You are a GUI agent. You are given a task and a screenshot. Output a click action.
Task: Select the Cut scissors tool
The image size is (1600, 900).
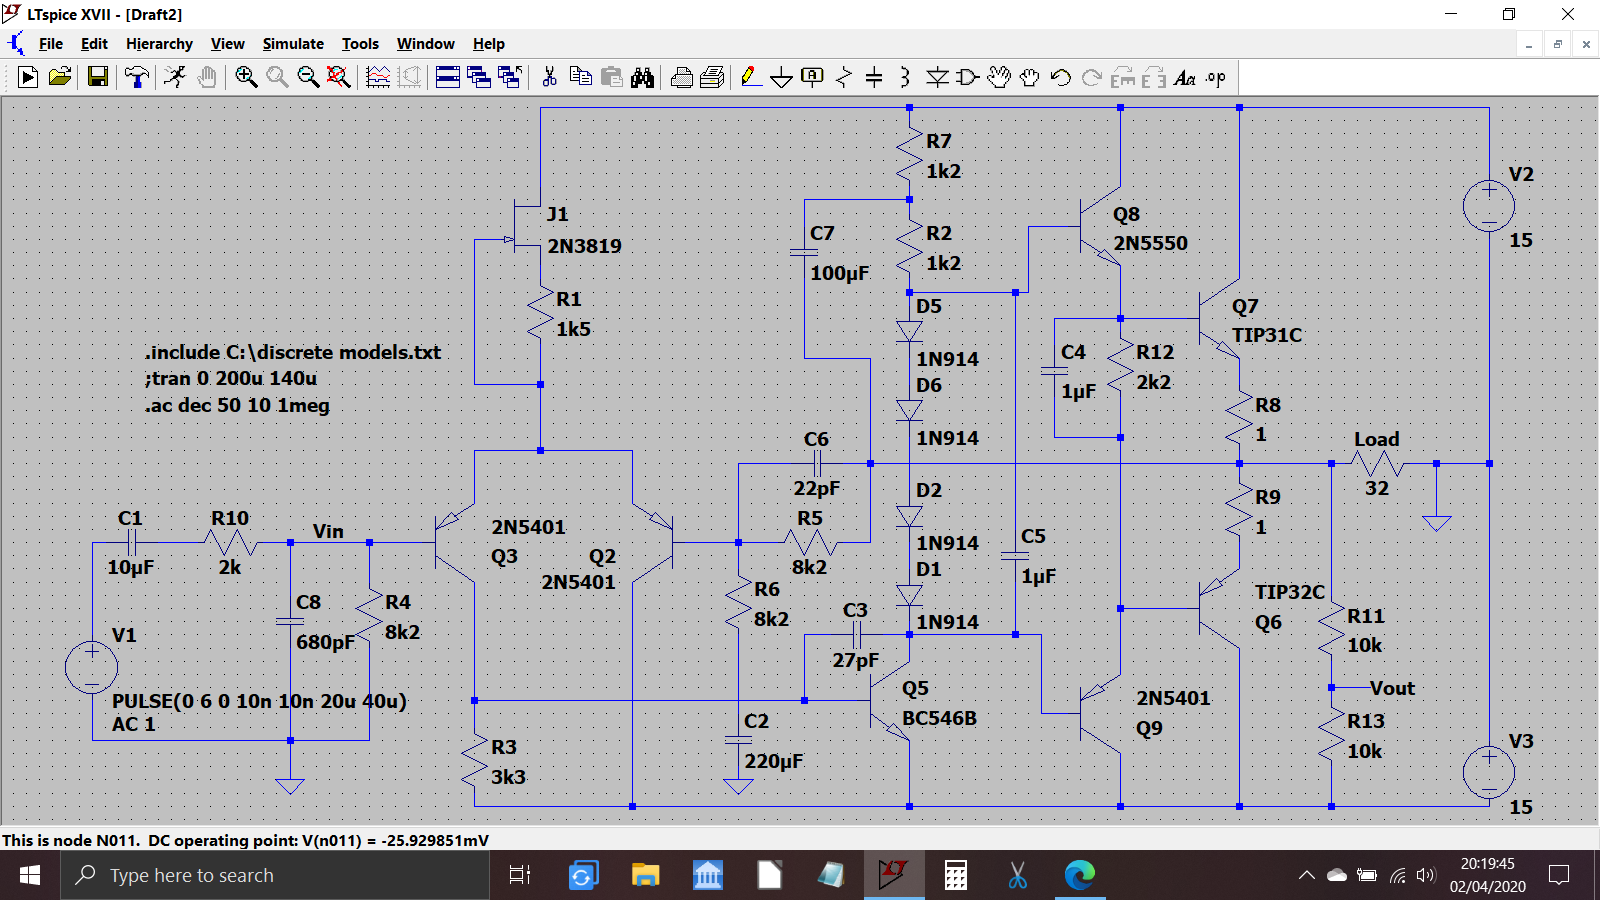pos(549,77)
